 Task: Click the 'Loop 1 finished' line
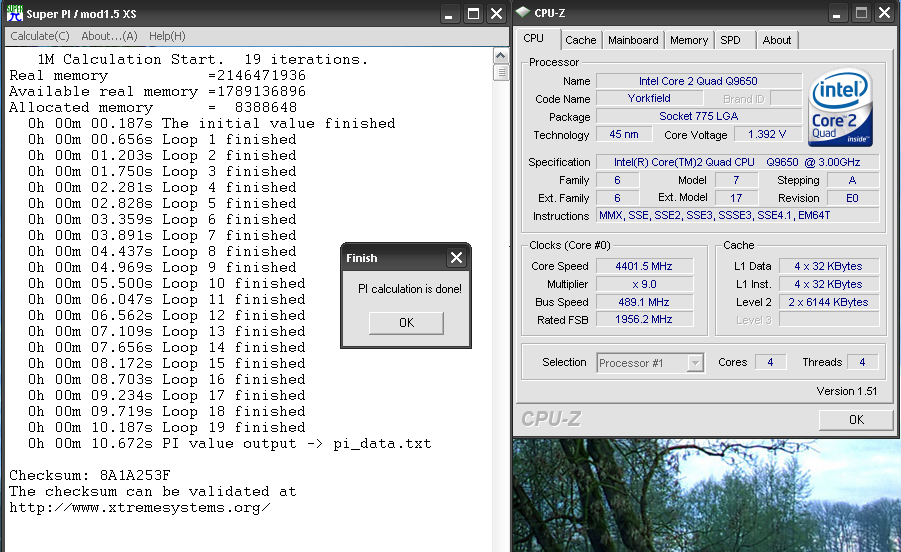tap(162, 140)
